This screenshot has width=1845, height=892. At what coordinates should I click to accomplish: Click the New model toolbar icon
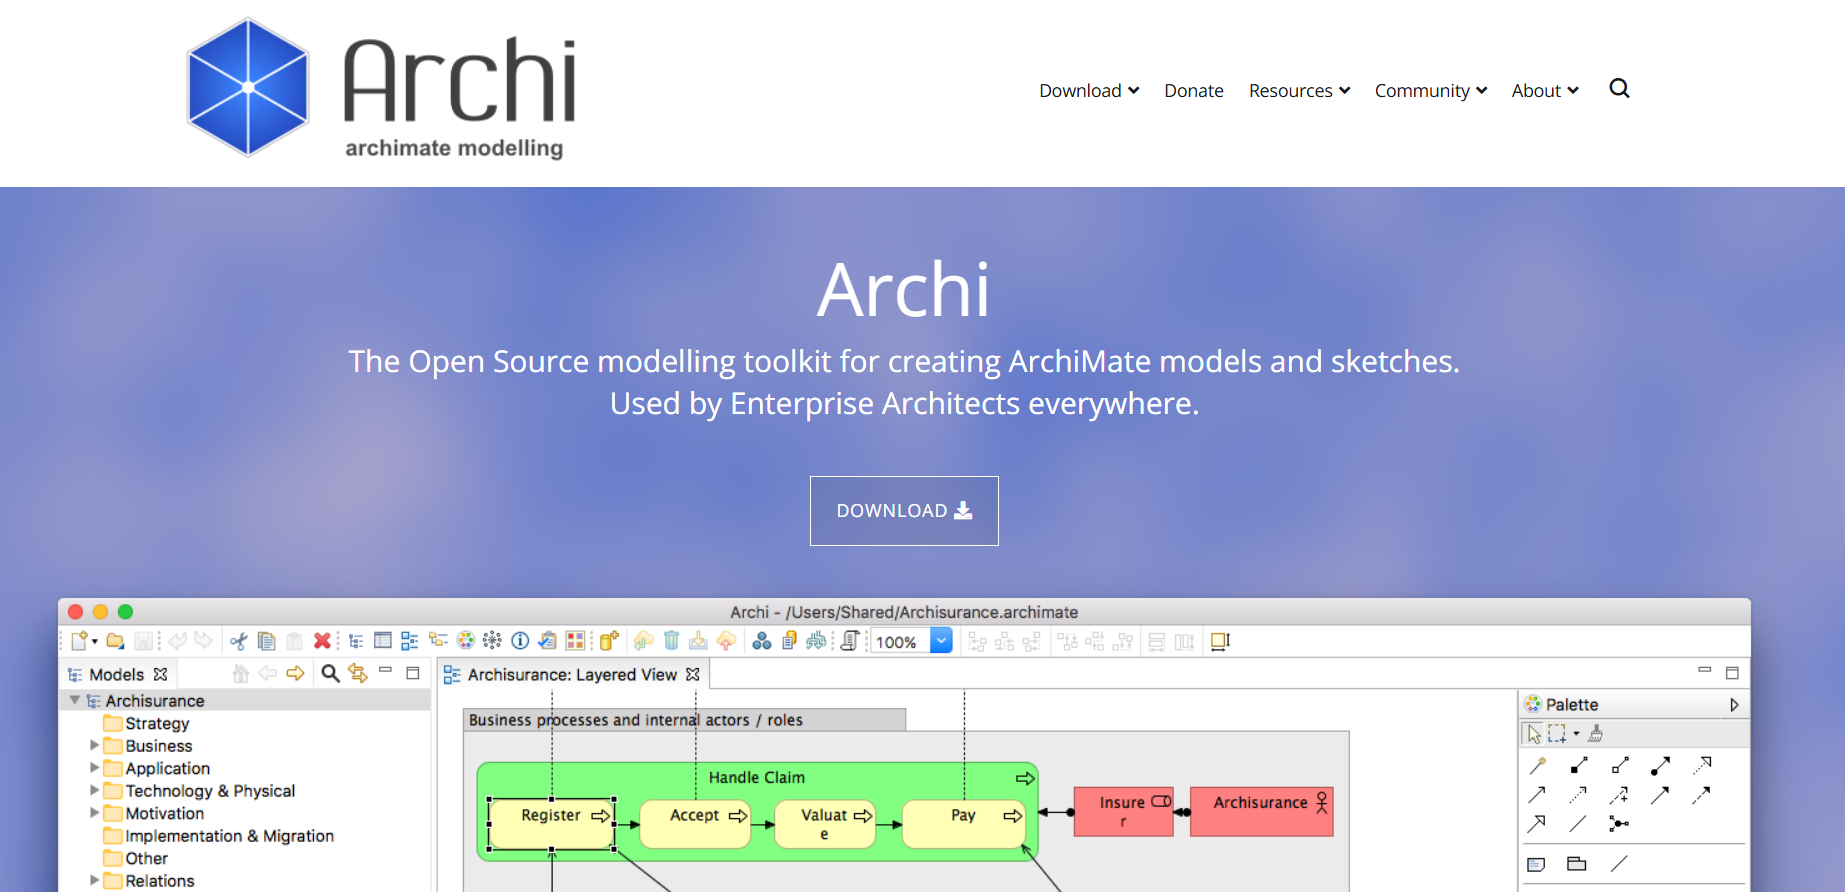tap(80, 641)
